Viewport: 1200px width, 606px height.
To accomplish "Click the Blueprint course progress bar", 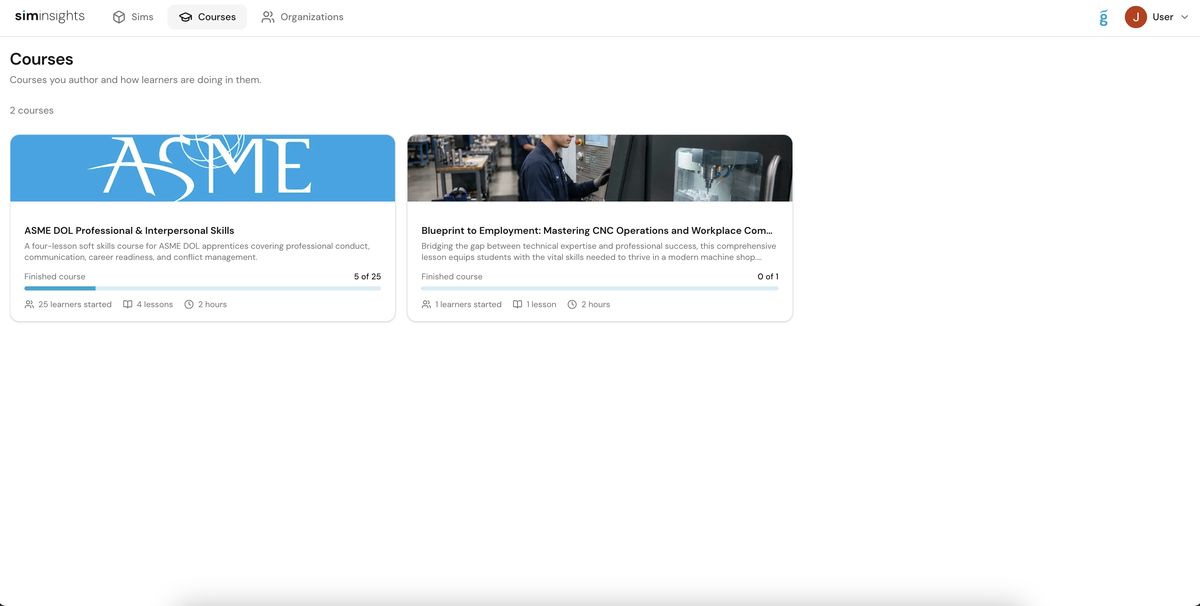I will [x=600, y=288].
